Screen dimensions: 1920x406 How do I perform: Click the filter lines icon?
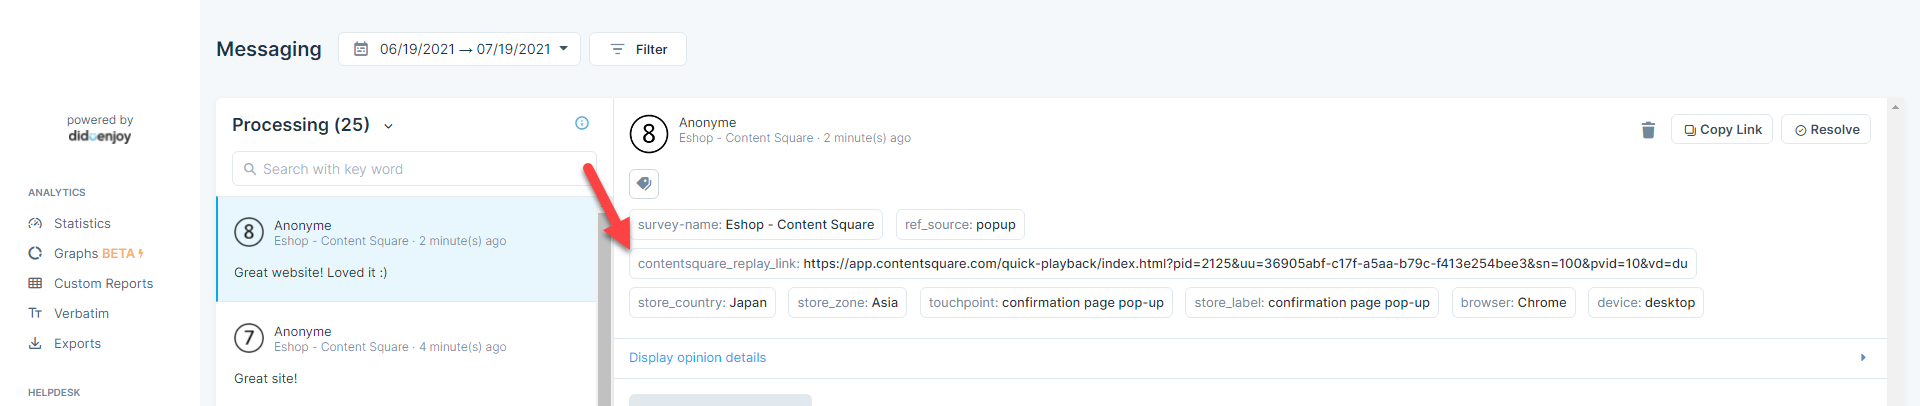(x=617, y=49)
